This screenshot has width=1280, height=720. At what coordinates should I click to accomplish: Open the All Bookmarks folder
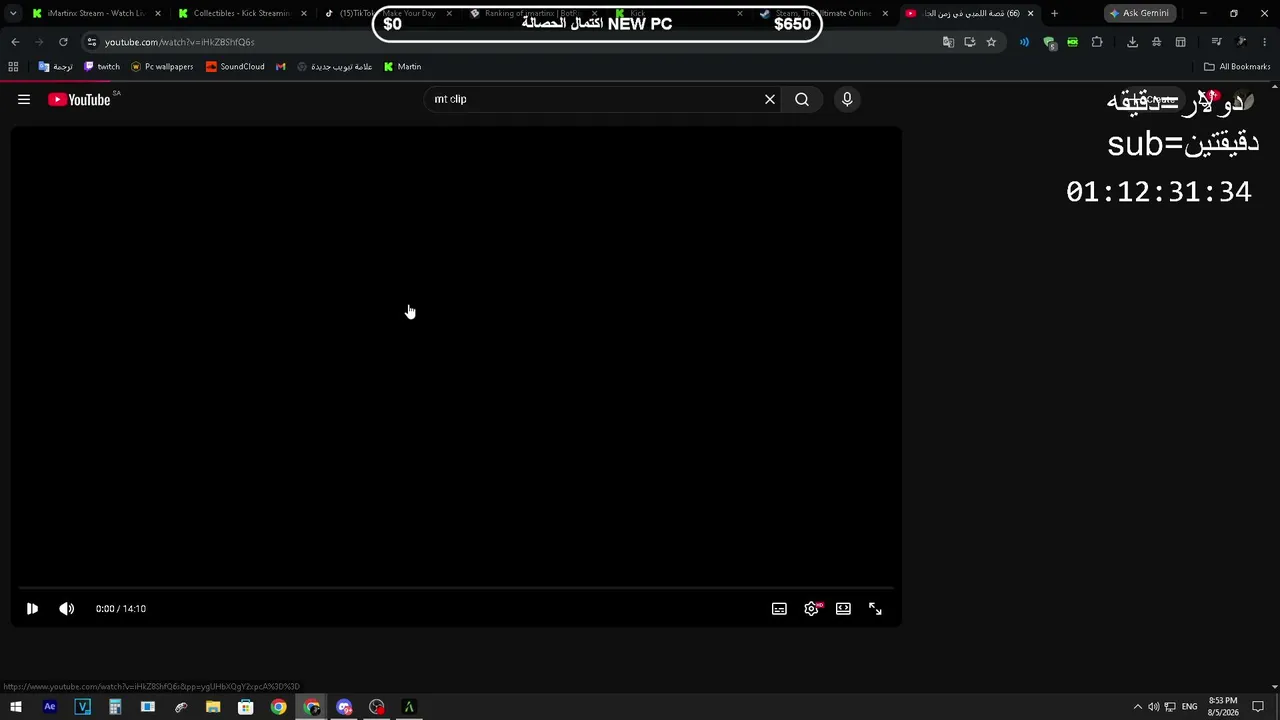(1237, 66)
